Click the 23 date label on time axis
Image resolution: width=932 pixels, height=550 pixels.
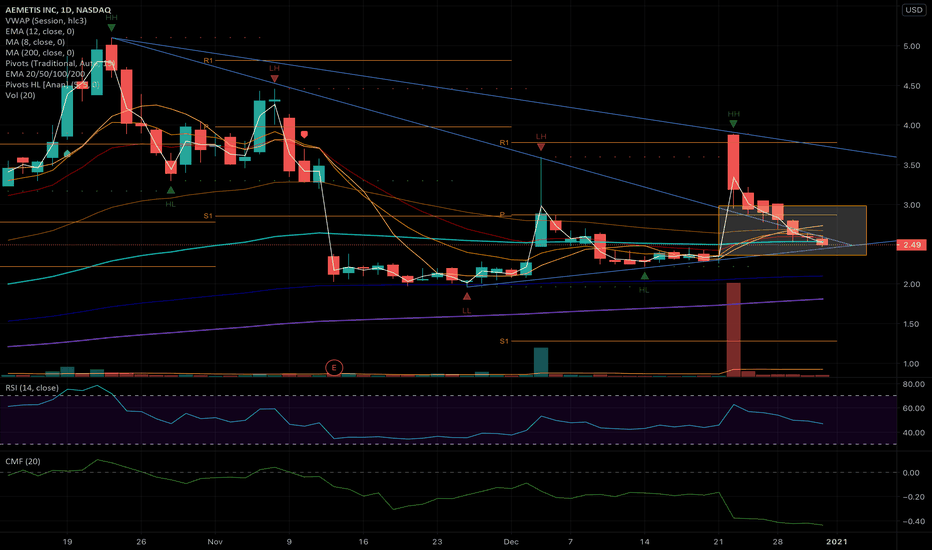[437, 542]
